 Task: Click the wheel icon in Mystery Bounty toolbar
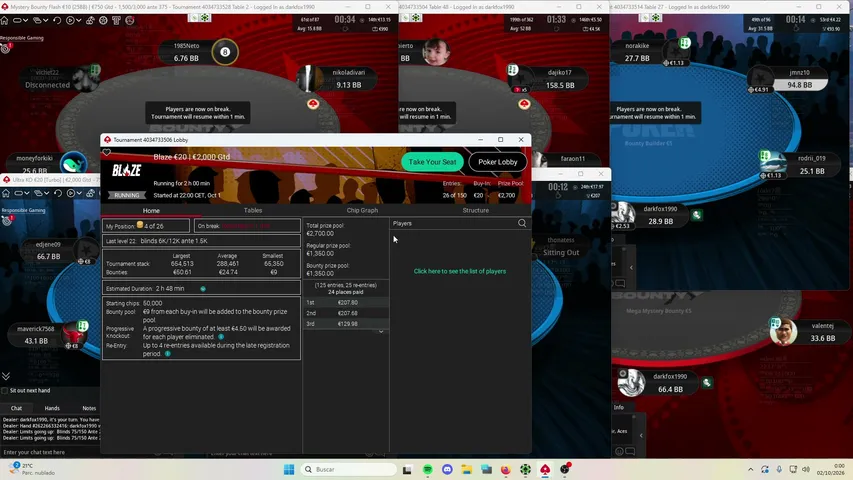coord(103,20)
